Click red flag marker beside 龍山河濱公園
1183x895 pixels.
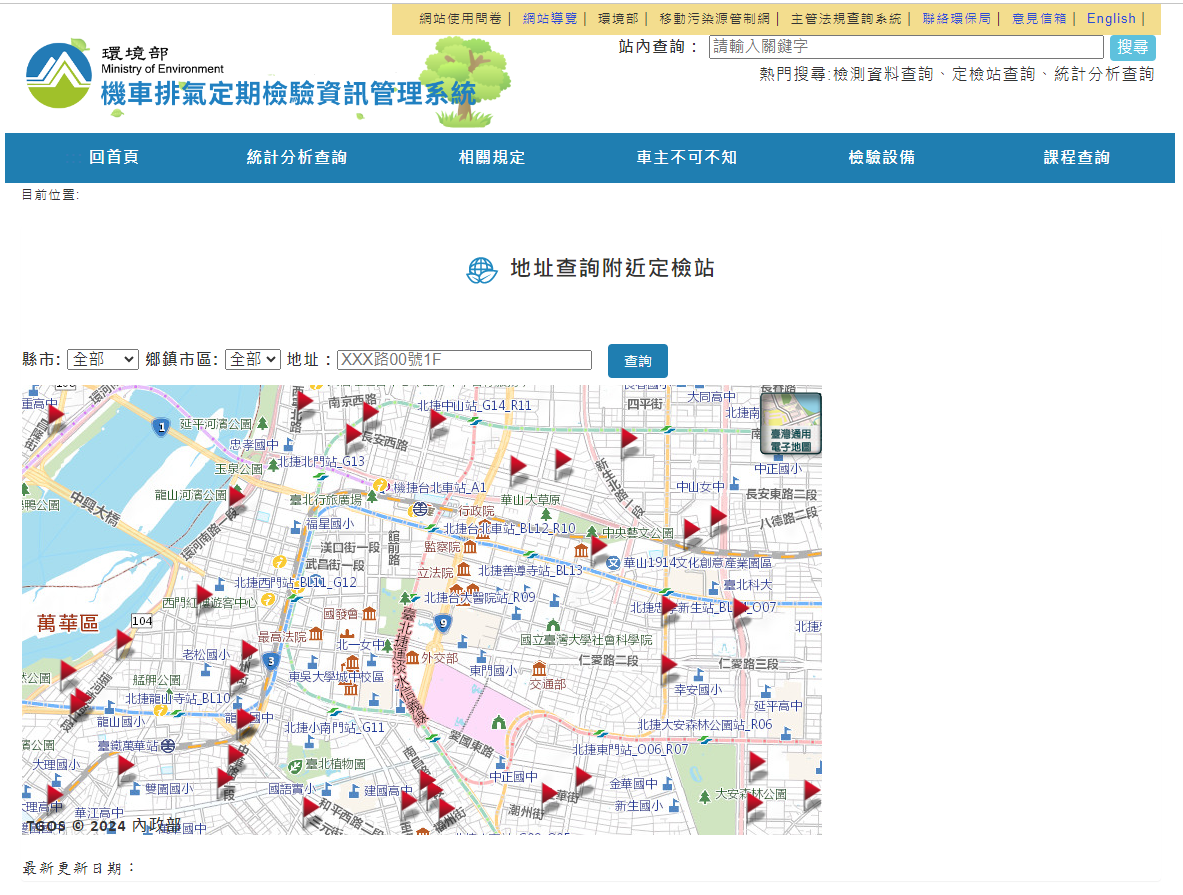click(x=236, y=497)
